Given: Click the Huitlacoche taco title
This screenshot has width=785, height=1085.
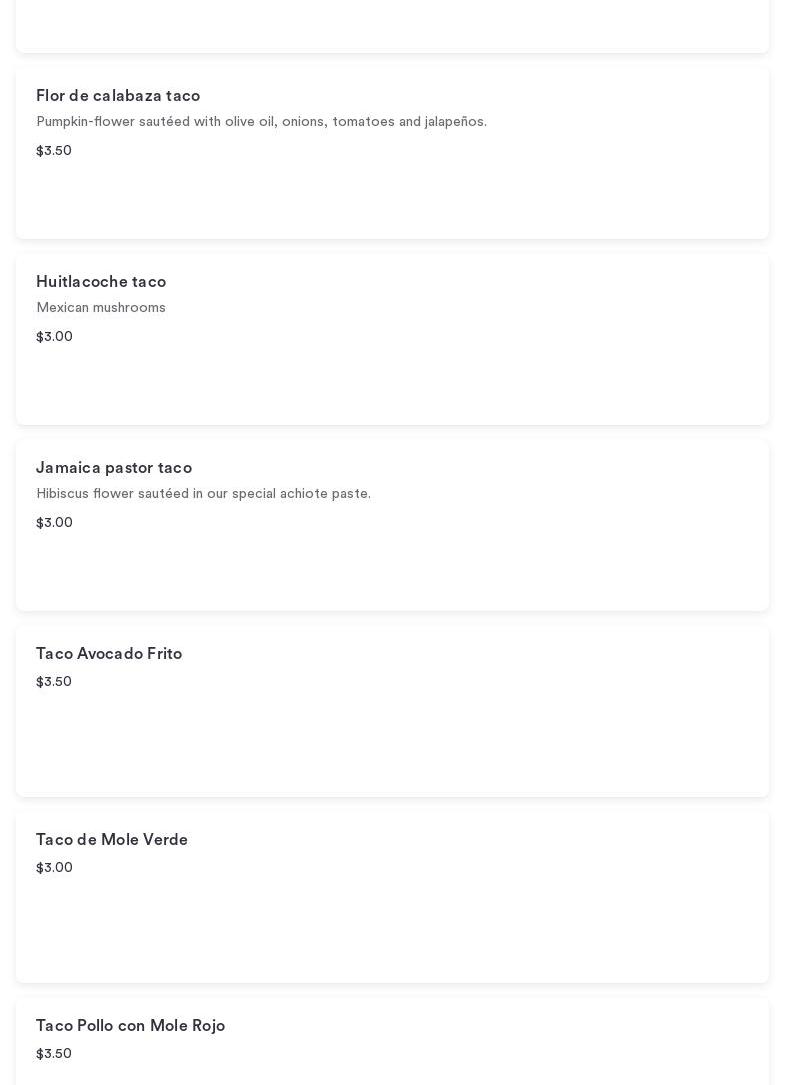Looking at the screenshot, I should [x=101, y=282].
